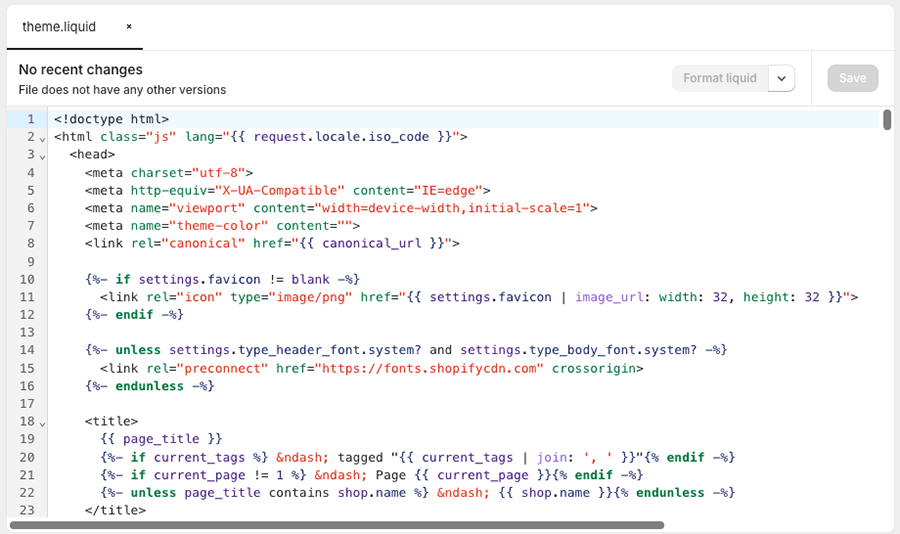
Task: Close the theme.liquid tab
Action: point(129,26)
